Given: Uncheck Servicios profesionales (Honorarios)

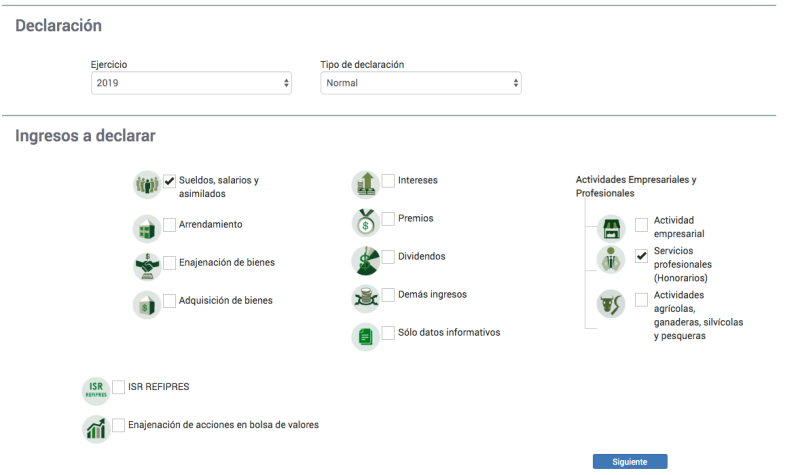Looking at the screenshot, I should [x=641, y=256].
